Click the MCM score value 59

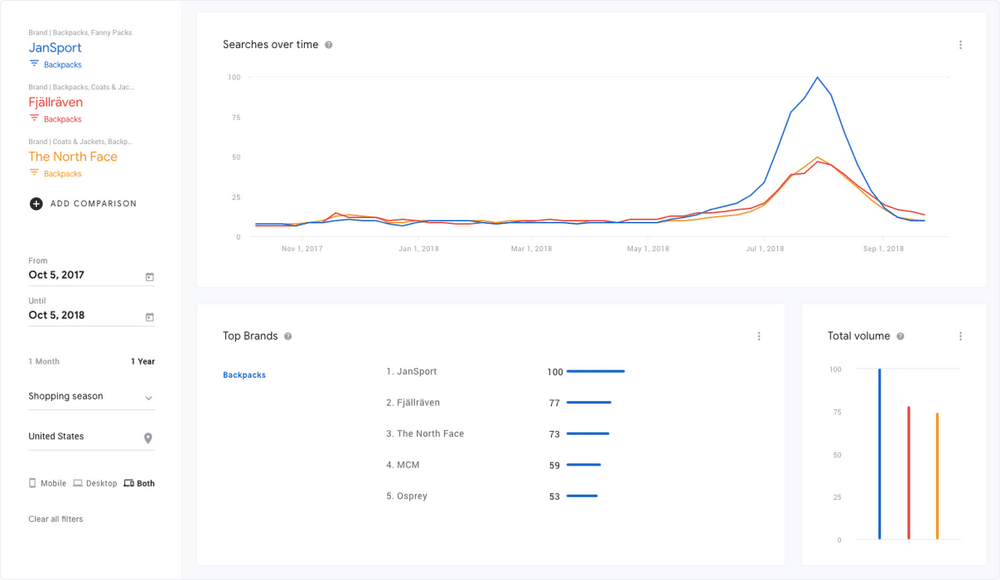554,466
